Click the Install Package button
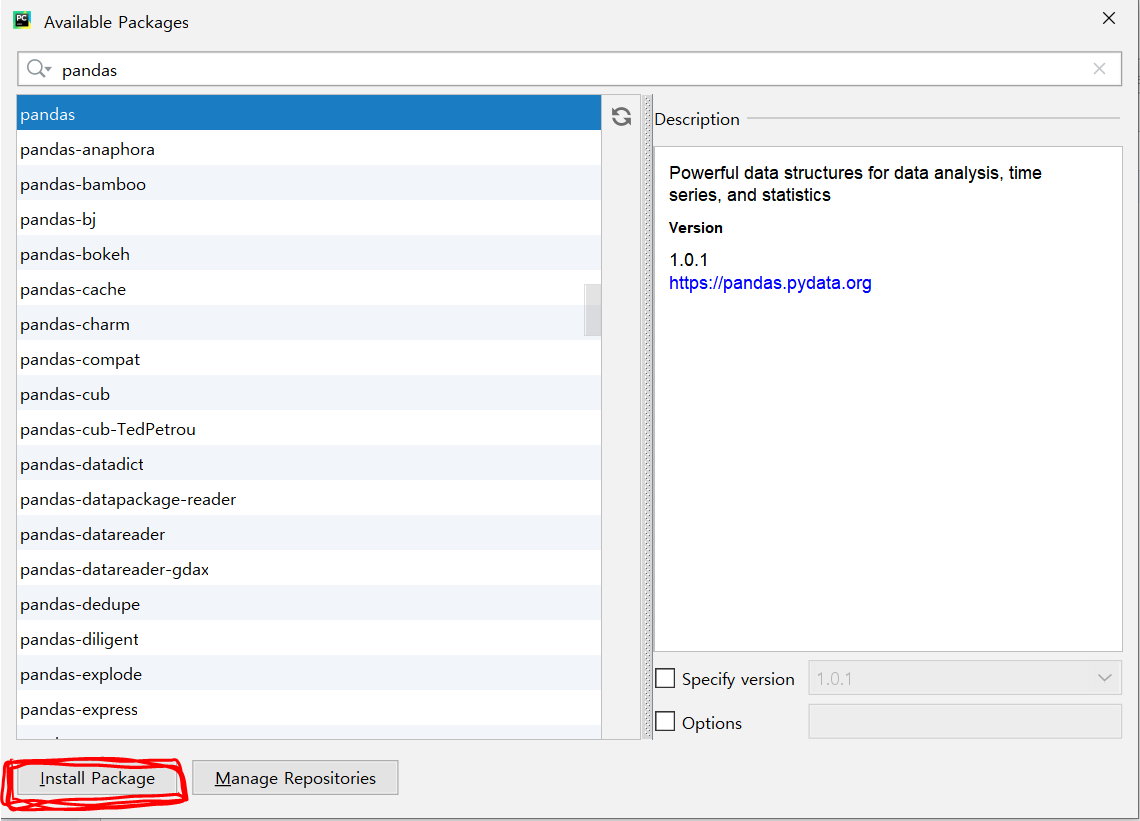 point(97,778)
